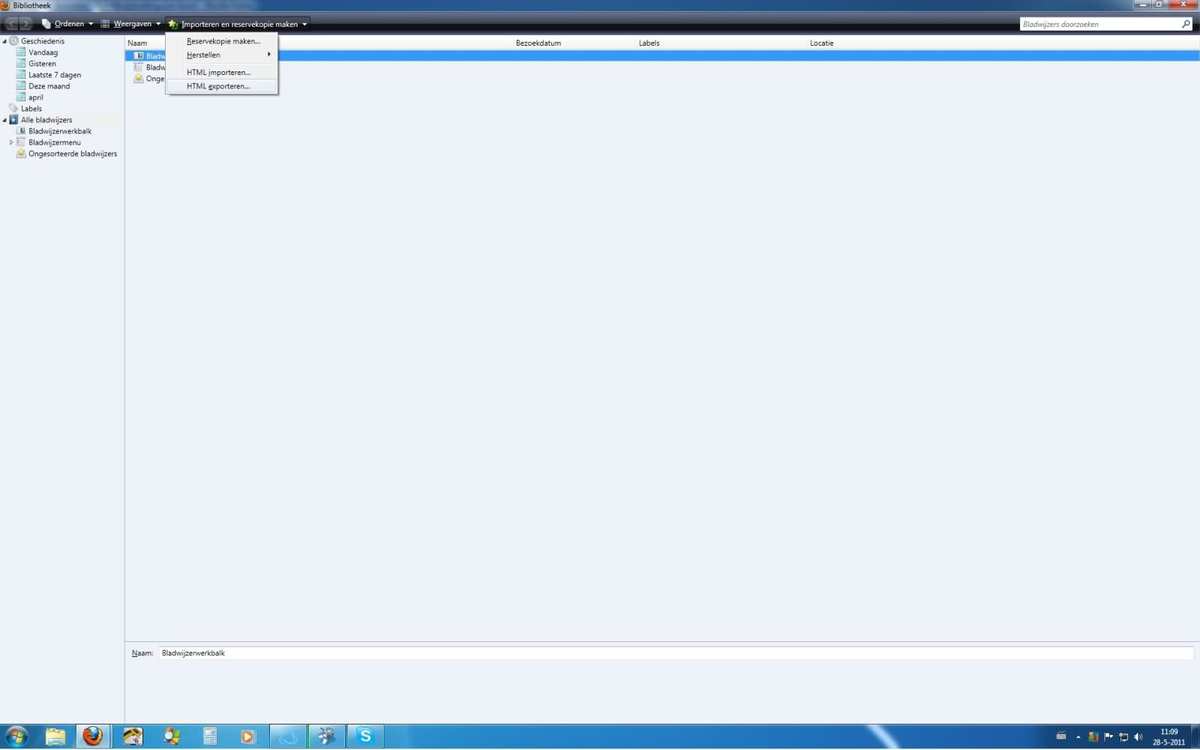Click the Geschiedenis clock icon
This screenshot has width=1200, height=750.
[14, 41]
